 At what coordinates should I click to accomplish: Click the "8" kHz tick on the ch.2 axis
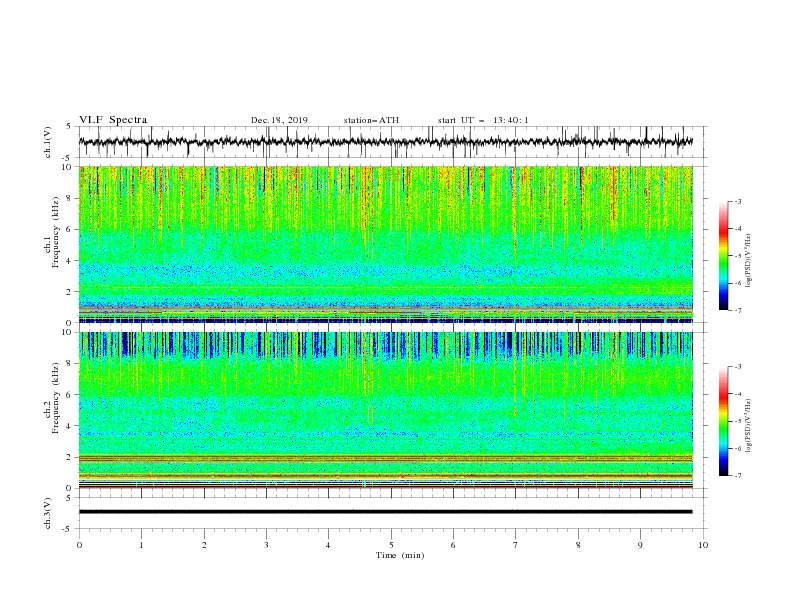click(70, 364)
